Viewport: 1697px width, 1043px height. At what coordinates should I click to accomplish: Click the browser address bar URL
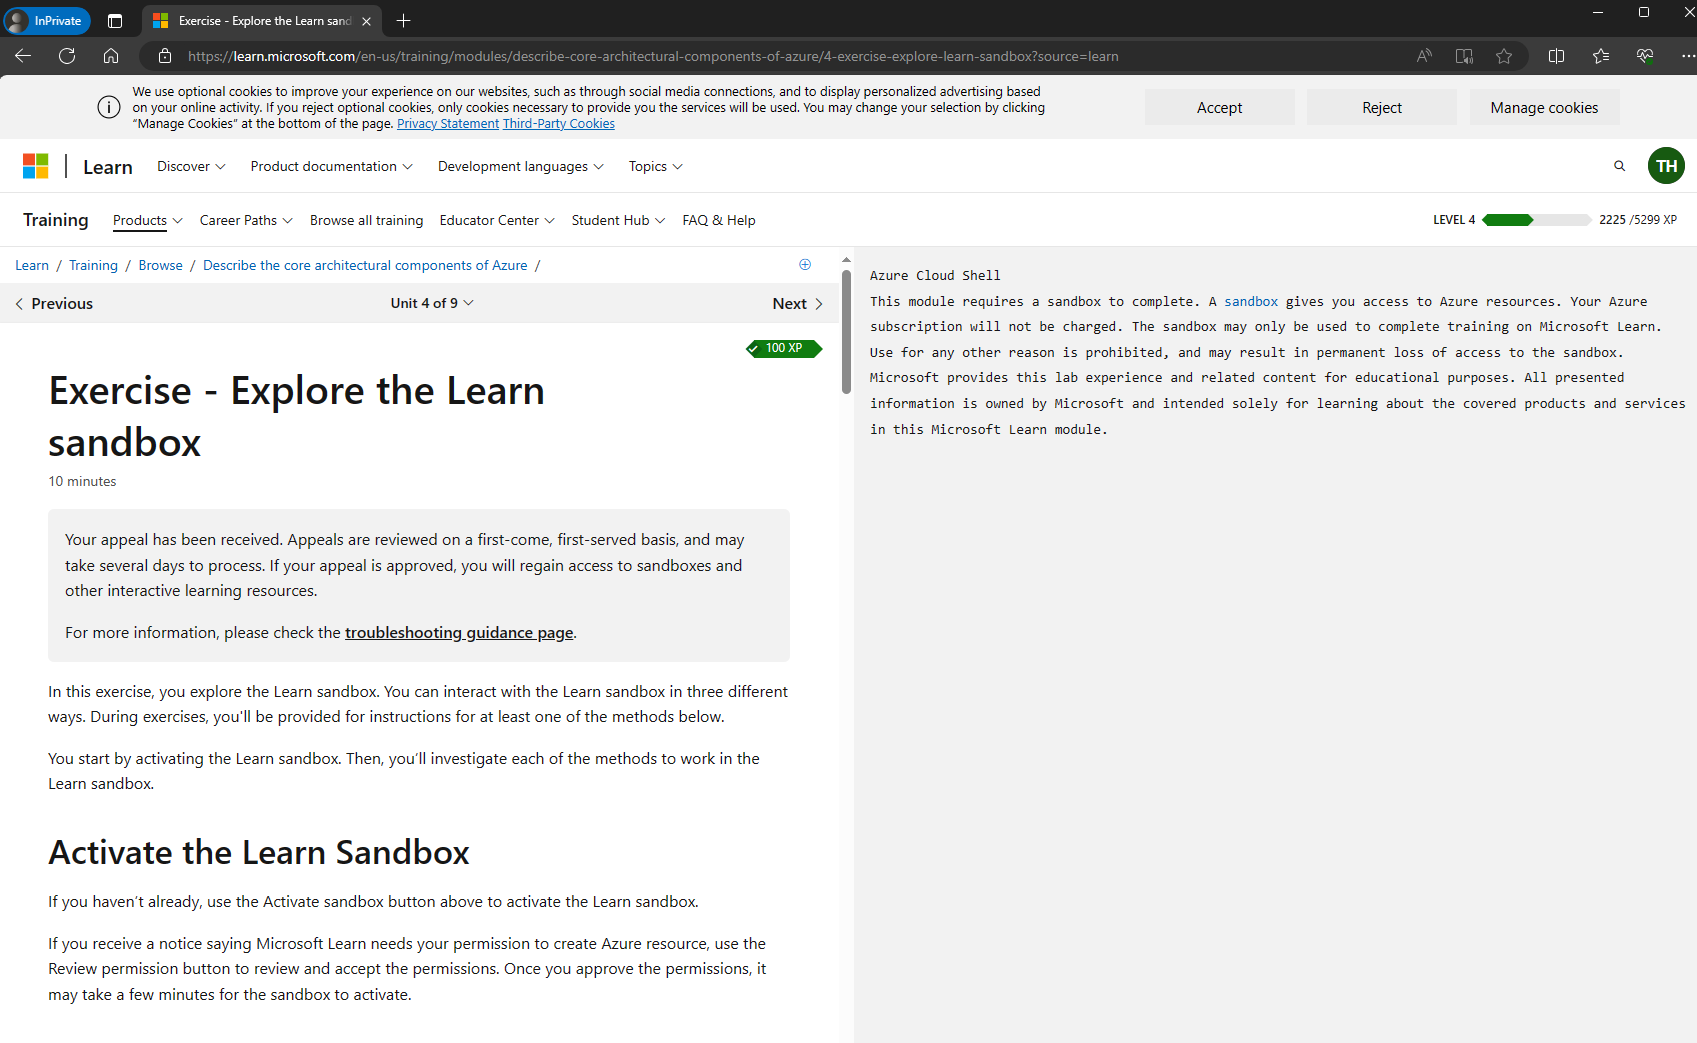coord(653,57)
